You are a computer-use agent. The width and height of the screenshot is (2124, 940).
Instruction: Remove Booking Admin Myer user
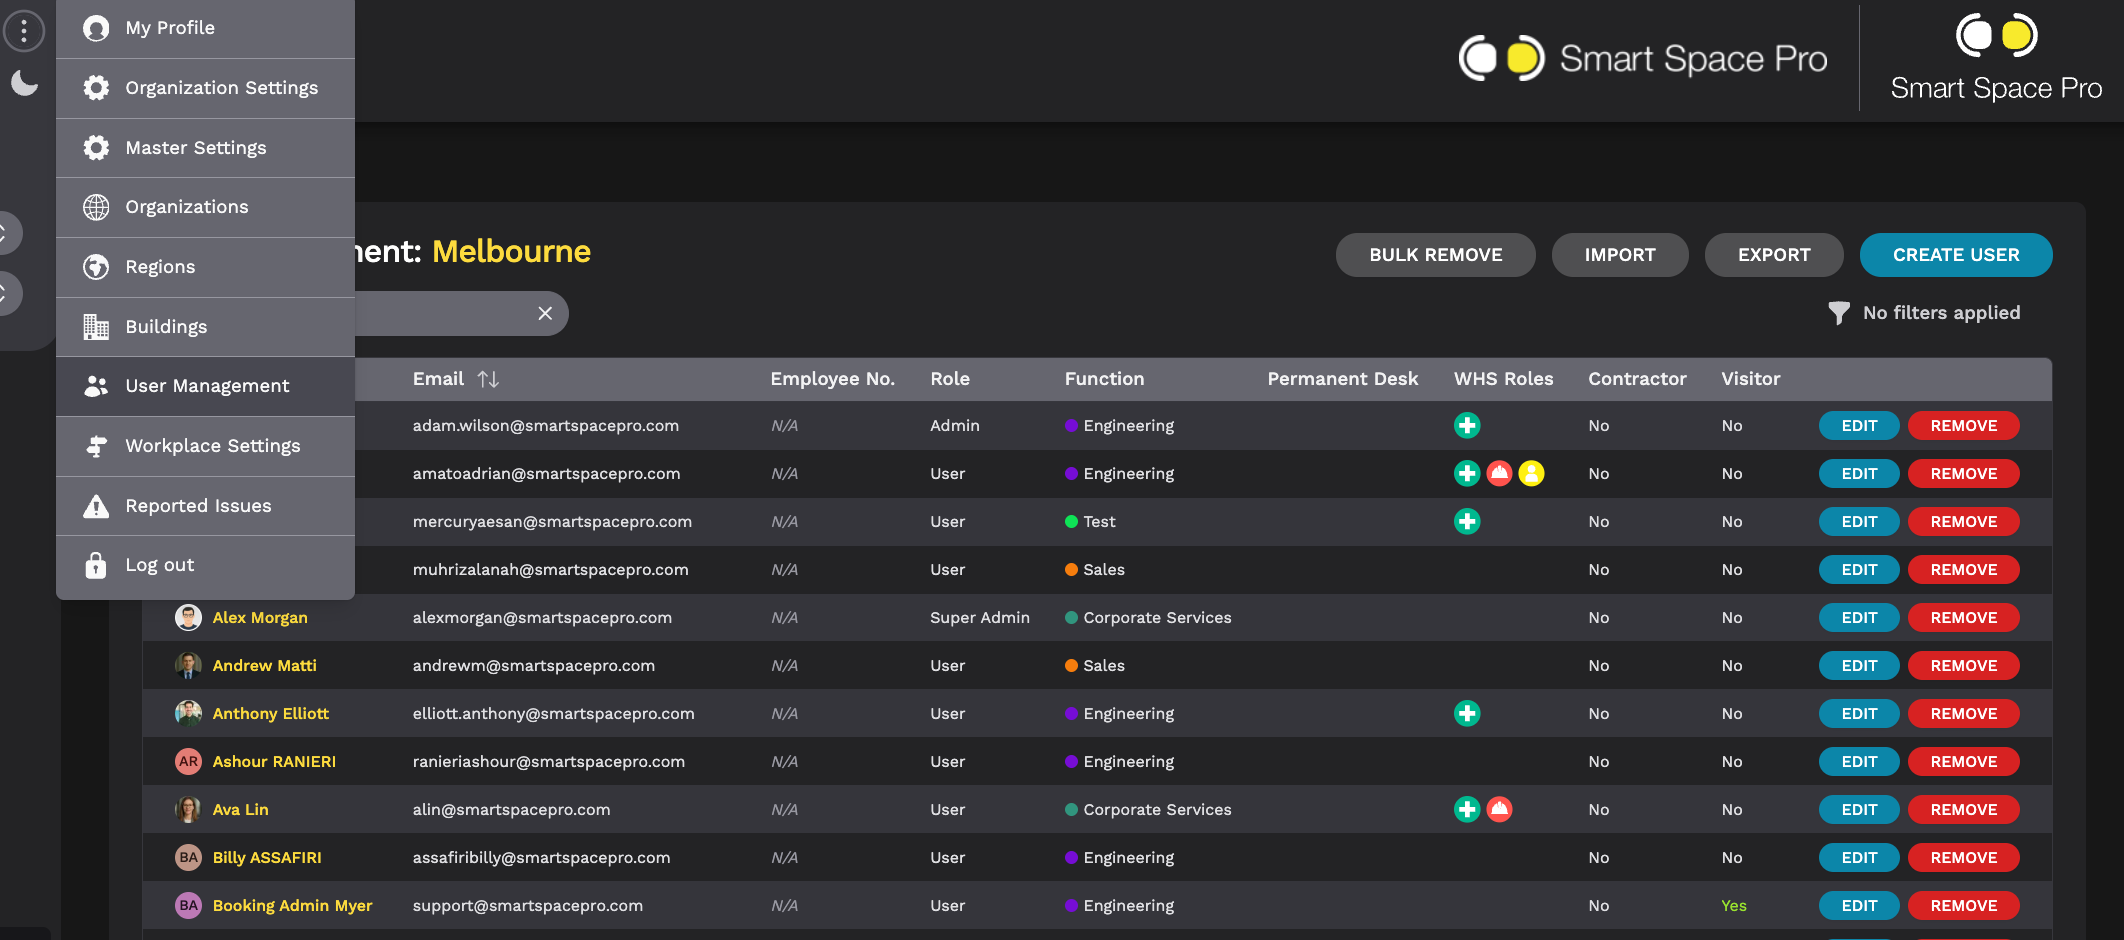point(1963,906)
